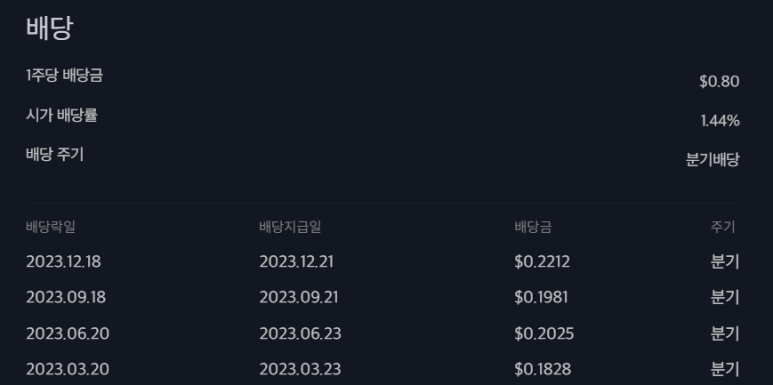Click the 배당락일 column header
Viewport: 773px width, 385px height.
[x=50, y=227]
